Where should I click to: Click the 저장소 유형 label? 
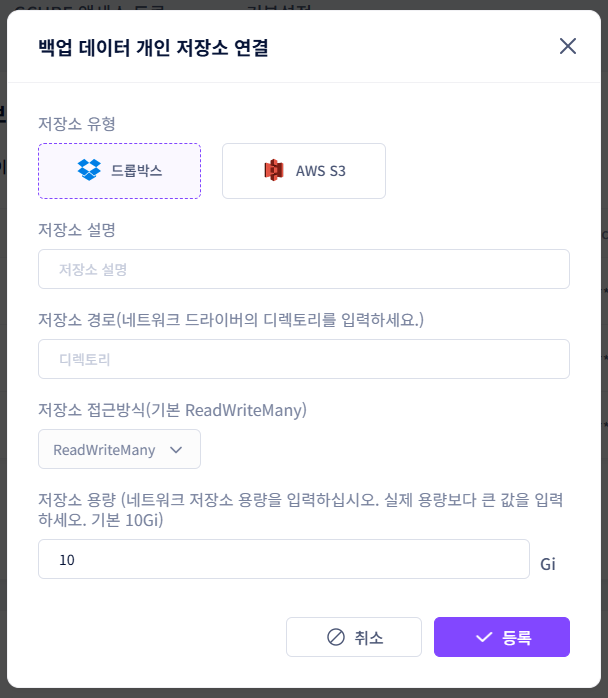[77, 123]
